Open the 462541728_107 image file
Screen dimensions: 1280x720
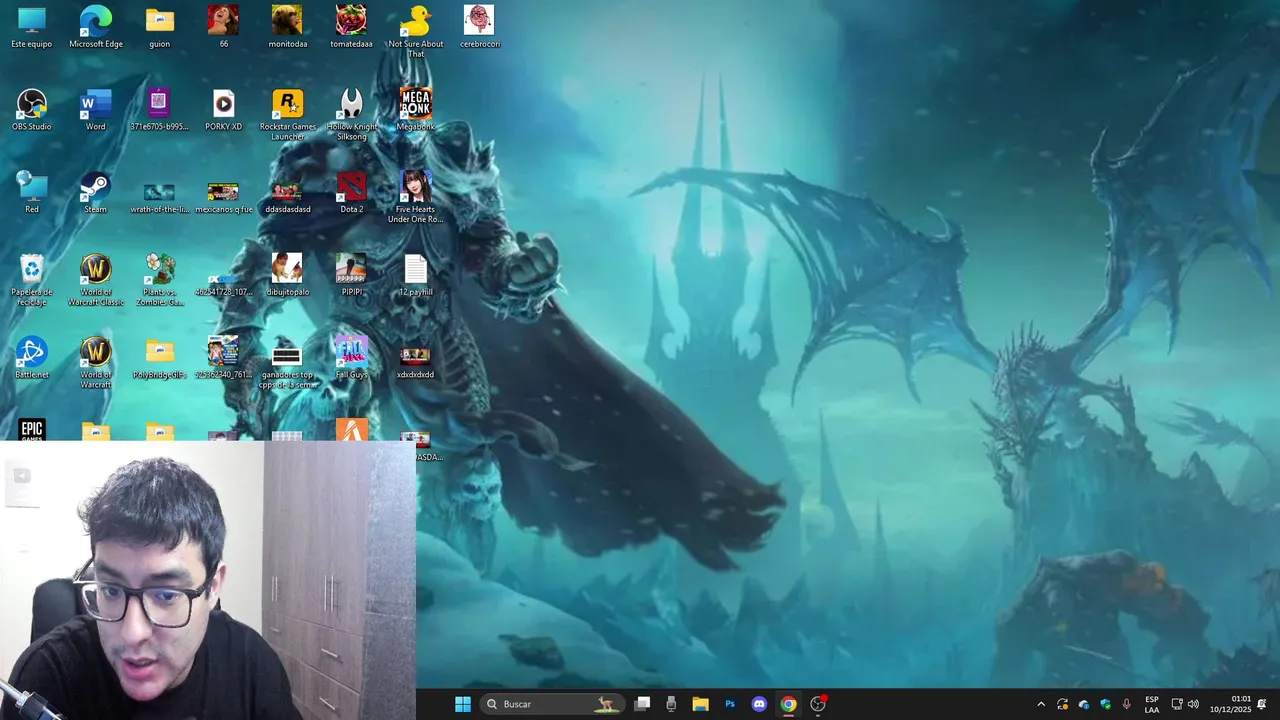(x=223, y=284)
